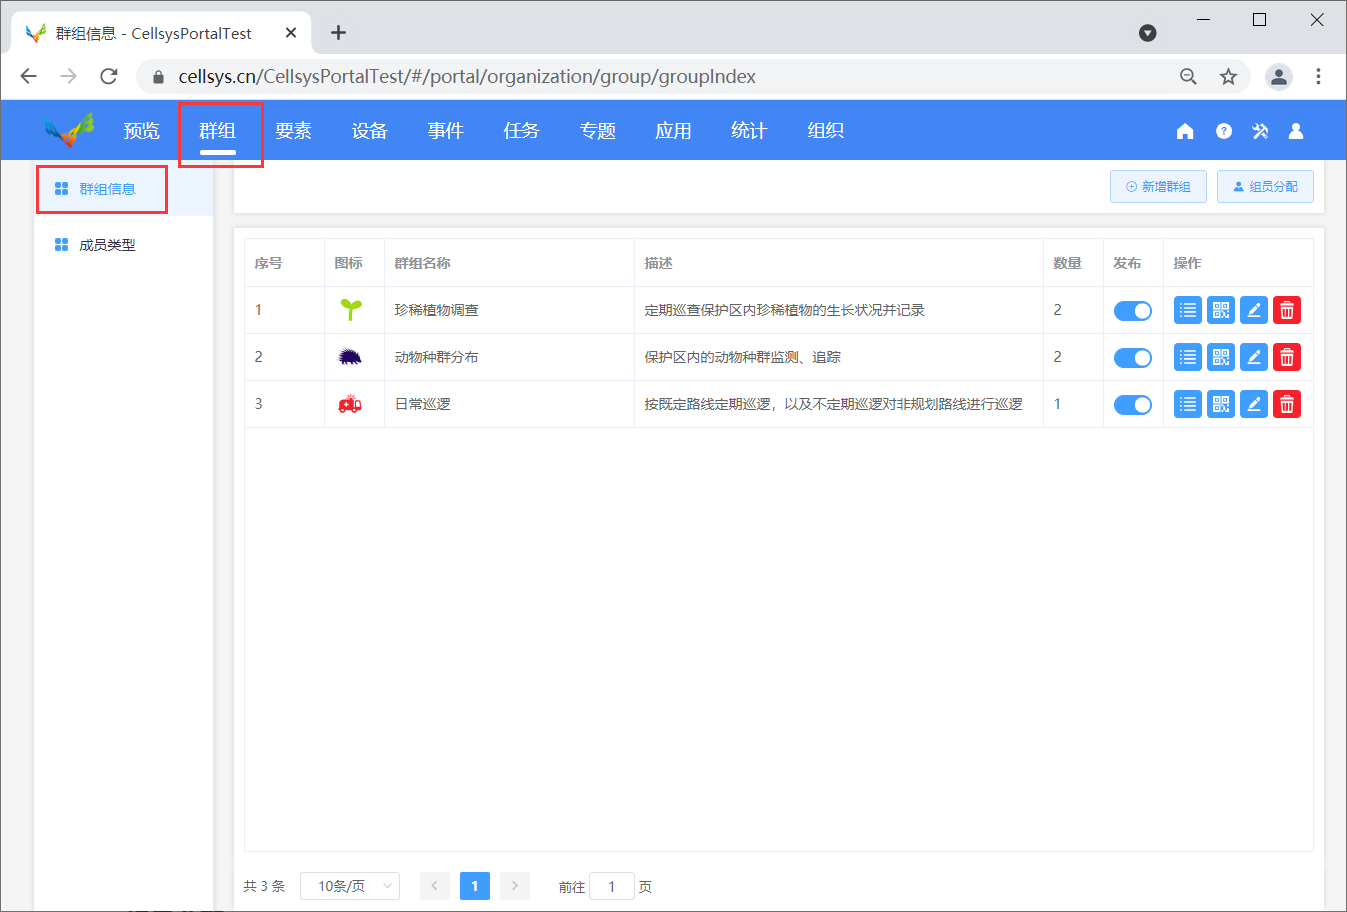
Task: Expand the browser tab search dropdown arrow
Action: [1147, 33]
